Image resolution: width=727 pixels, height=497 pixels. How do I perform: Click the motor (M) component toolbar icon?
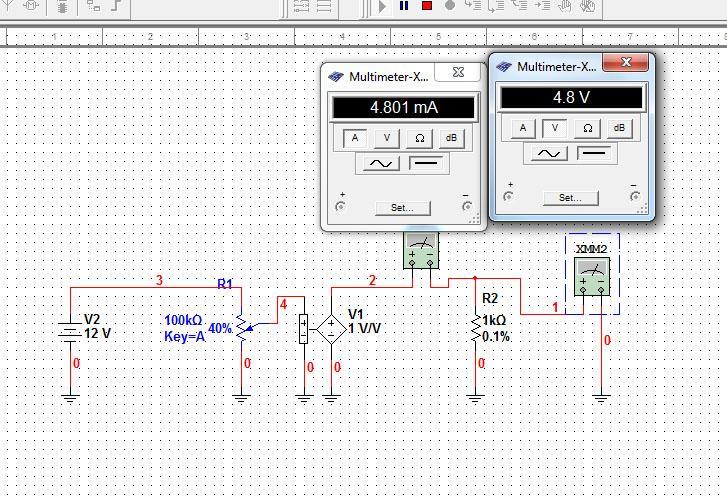pos(32,5)
